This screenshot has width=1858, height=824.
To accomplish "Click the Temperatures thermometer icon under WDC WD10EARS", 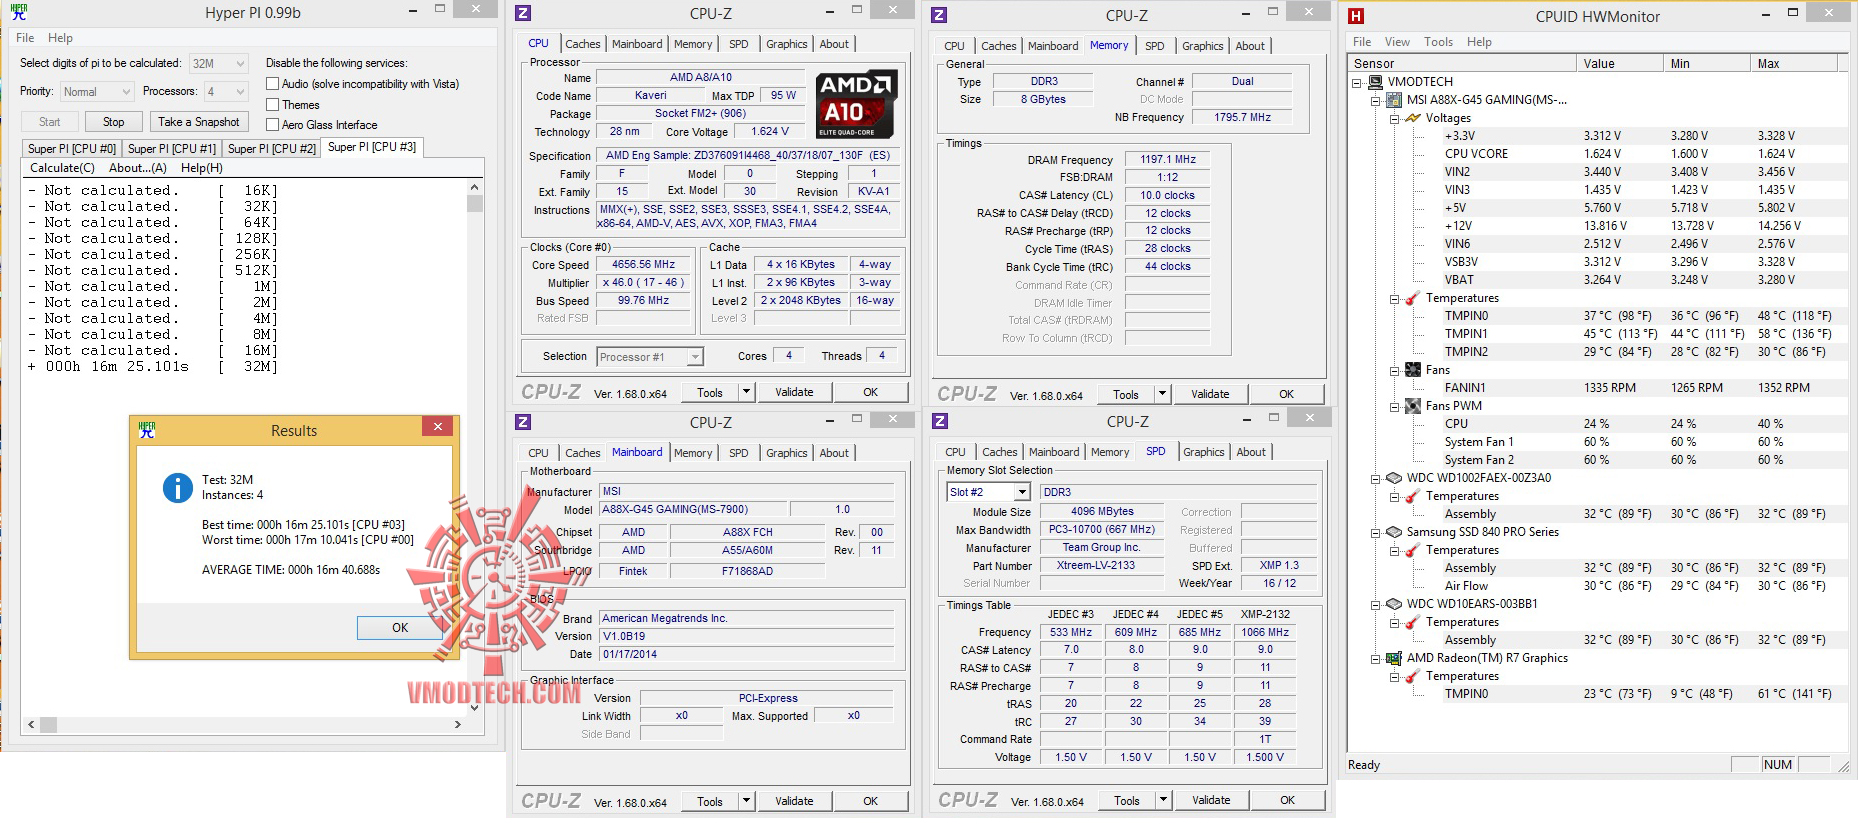I will point(1412,622).
